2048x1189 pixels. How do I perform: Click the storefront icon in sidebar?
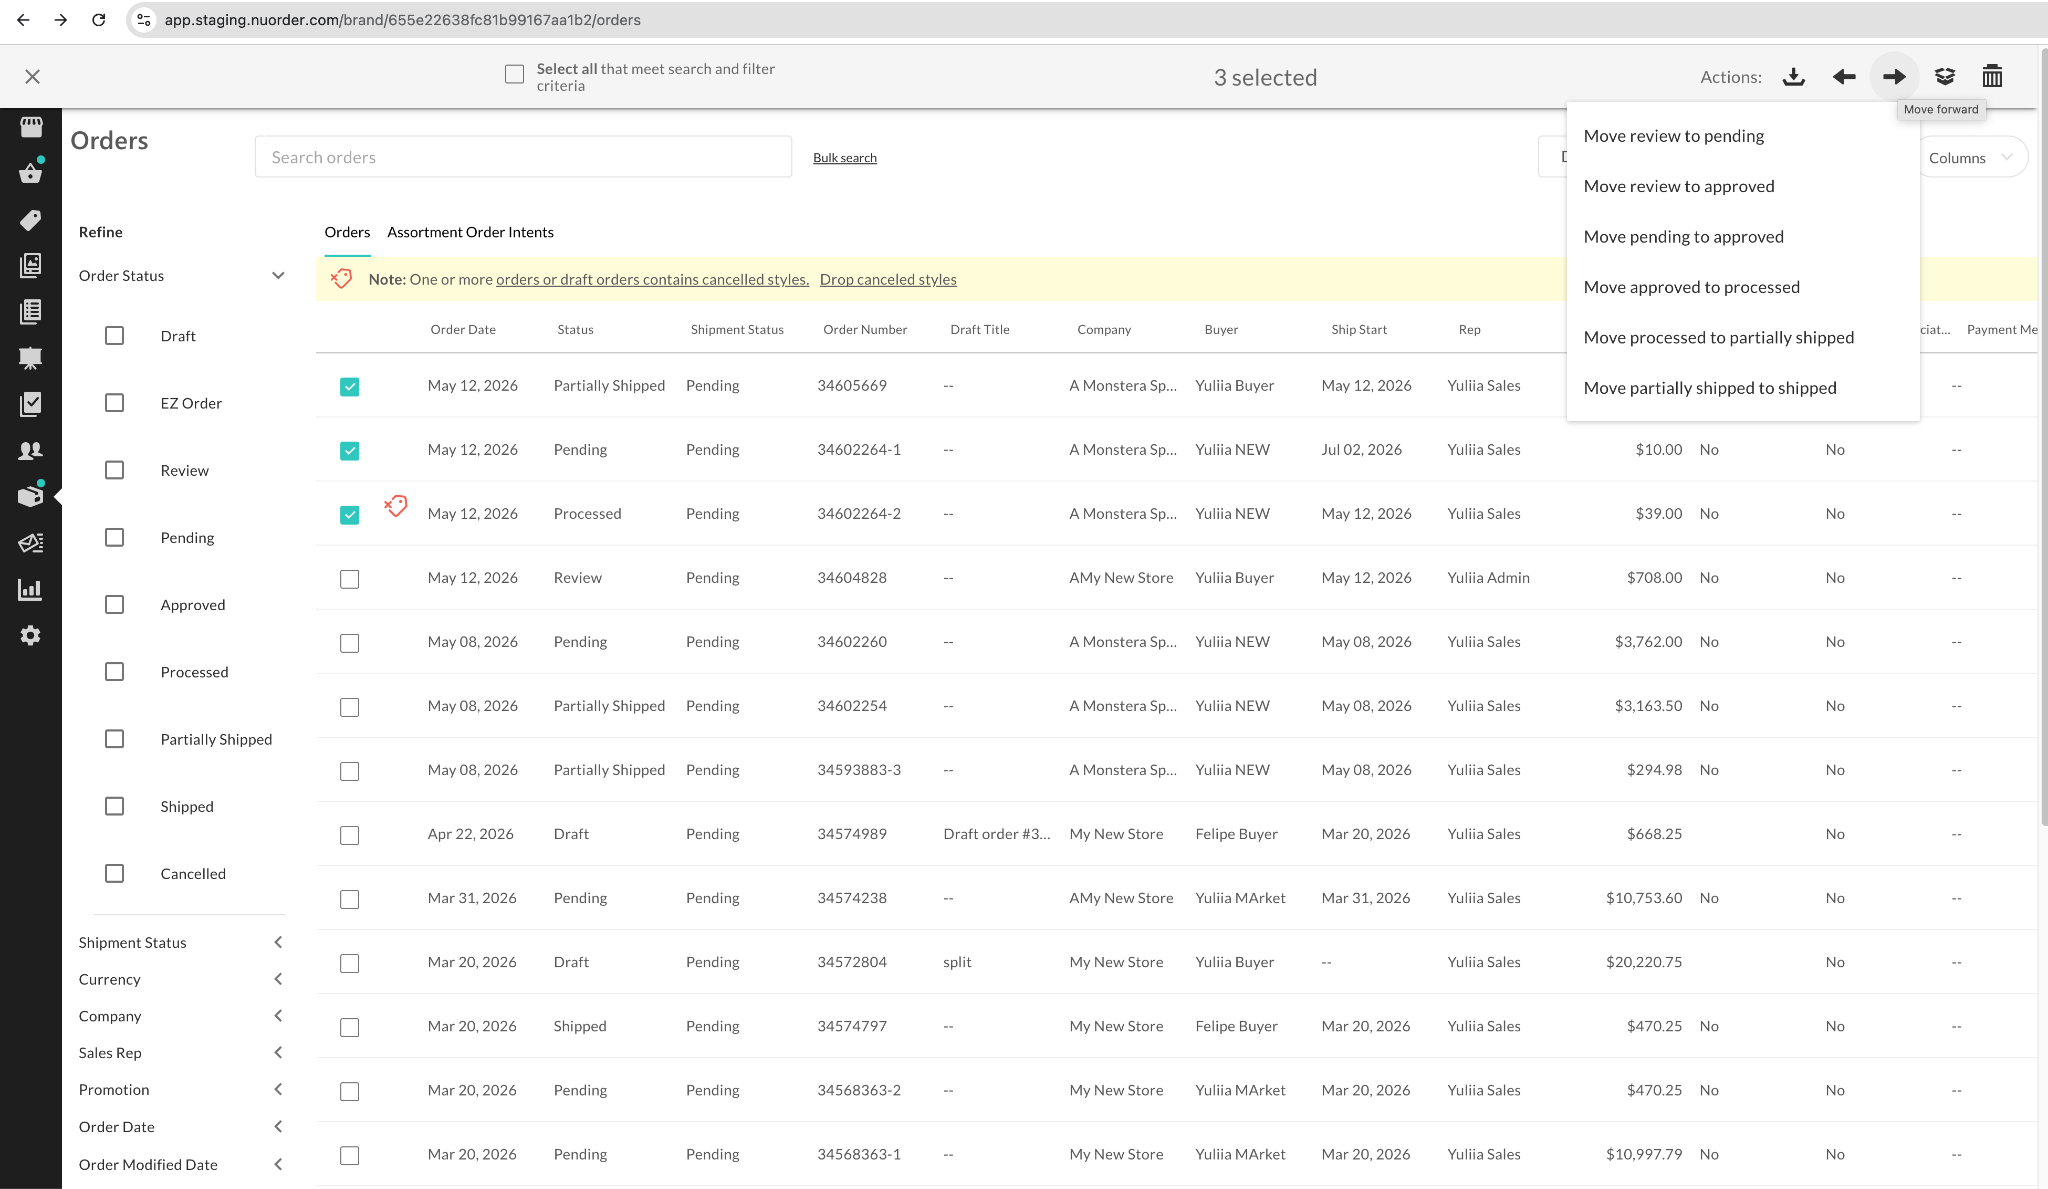click(x=31, y=127)
